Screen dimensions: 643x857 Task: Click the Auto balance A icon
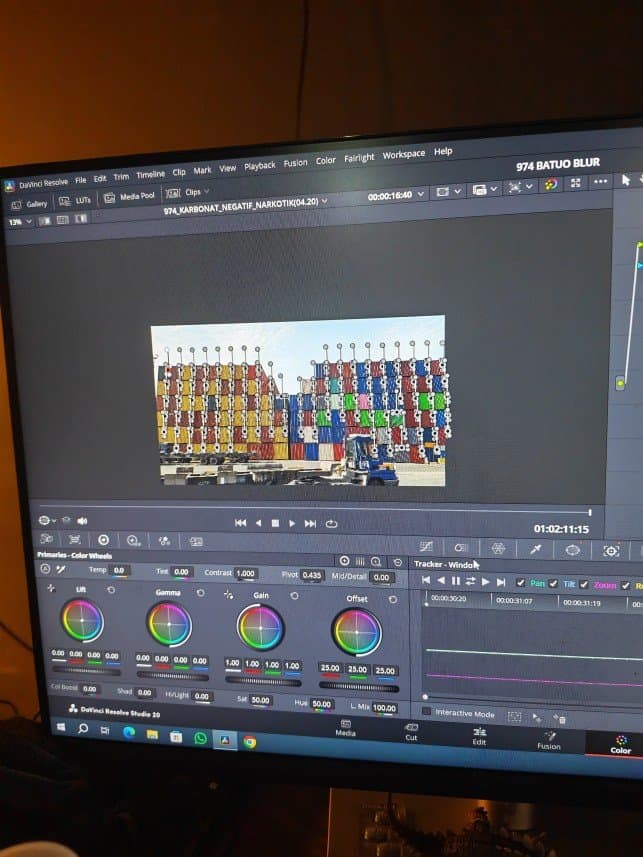(x=45, y=569)
